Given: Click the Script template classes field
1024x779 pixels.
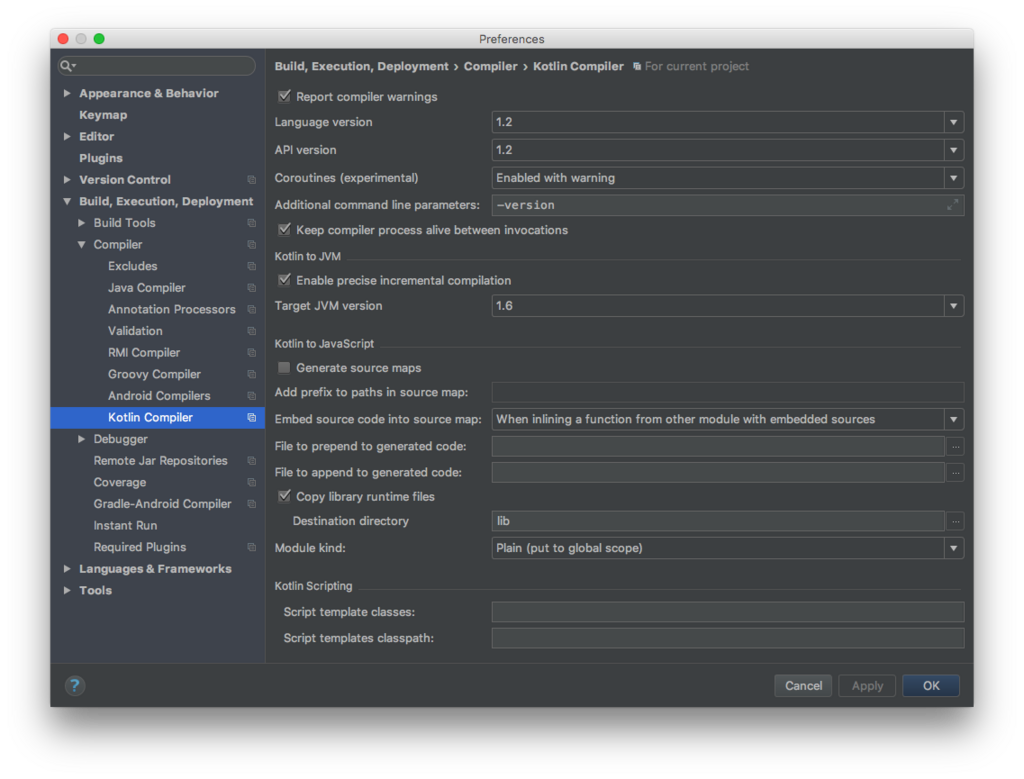Looking at the screenshot, I should click(x=728, y=612).
